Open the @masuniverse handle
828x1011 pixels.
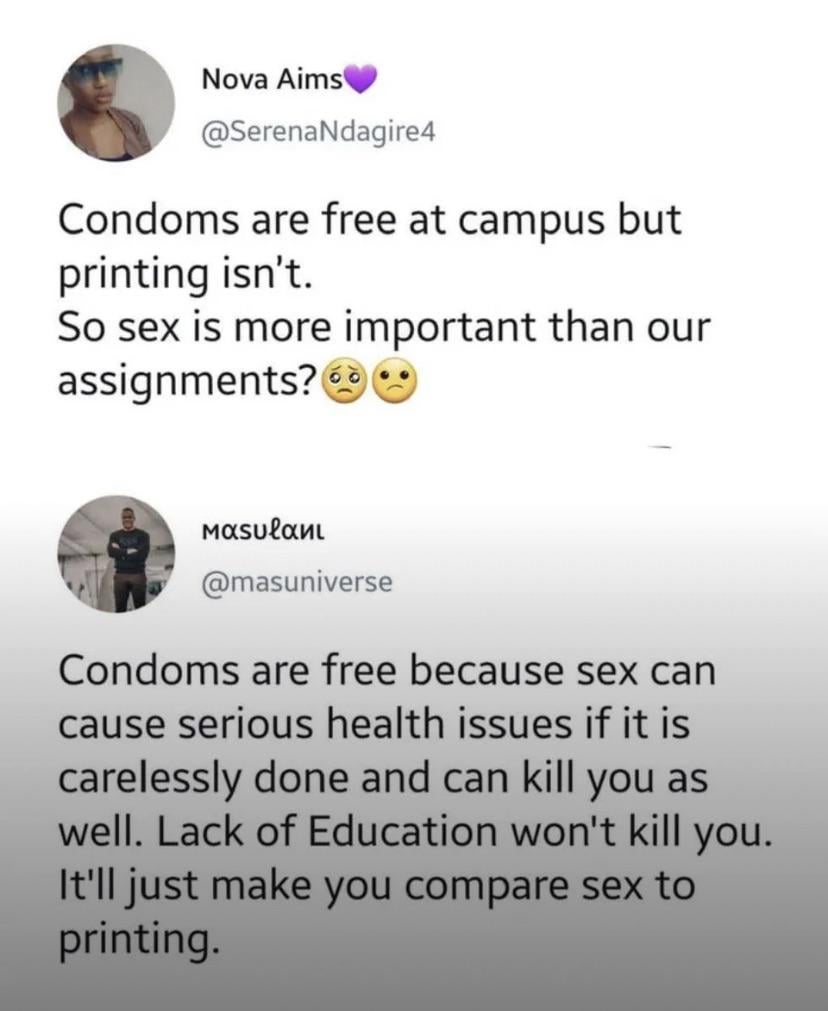coord(297,580)
